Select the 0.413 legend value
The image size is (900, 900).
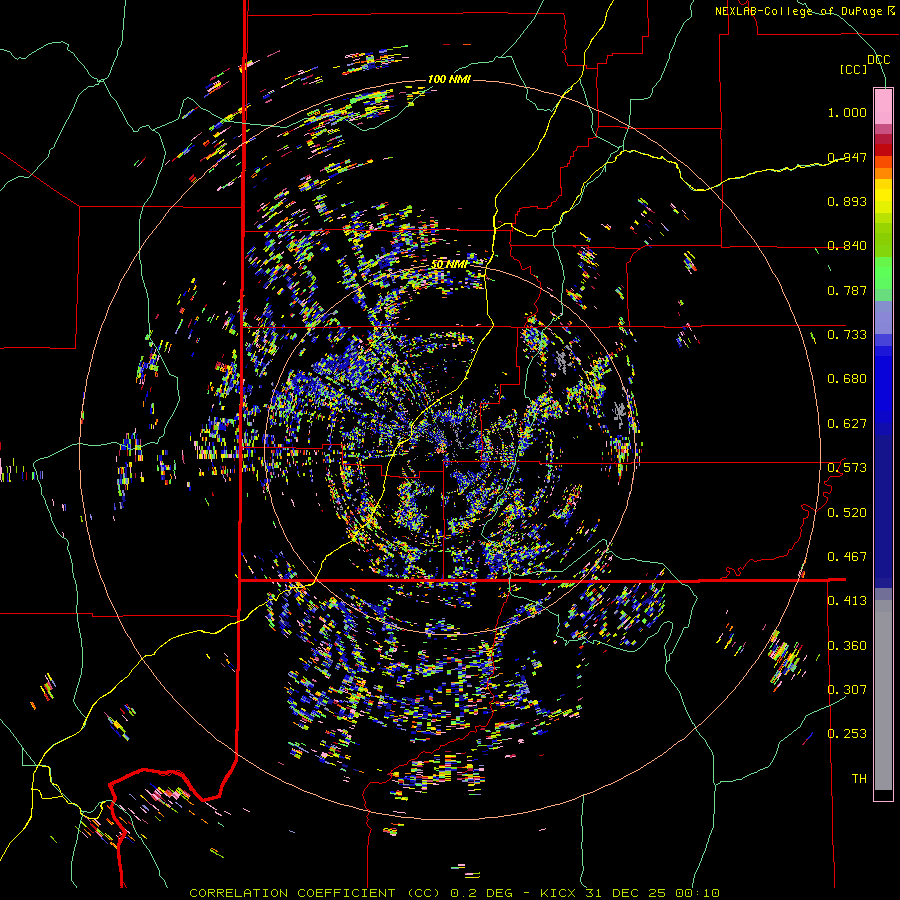[x=847, y=601]
